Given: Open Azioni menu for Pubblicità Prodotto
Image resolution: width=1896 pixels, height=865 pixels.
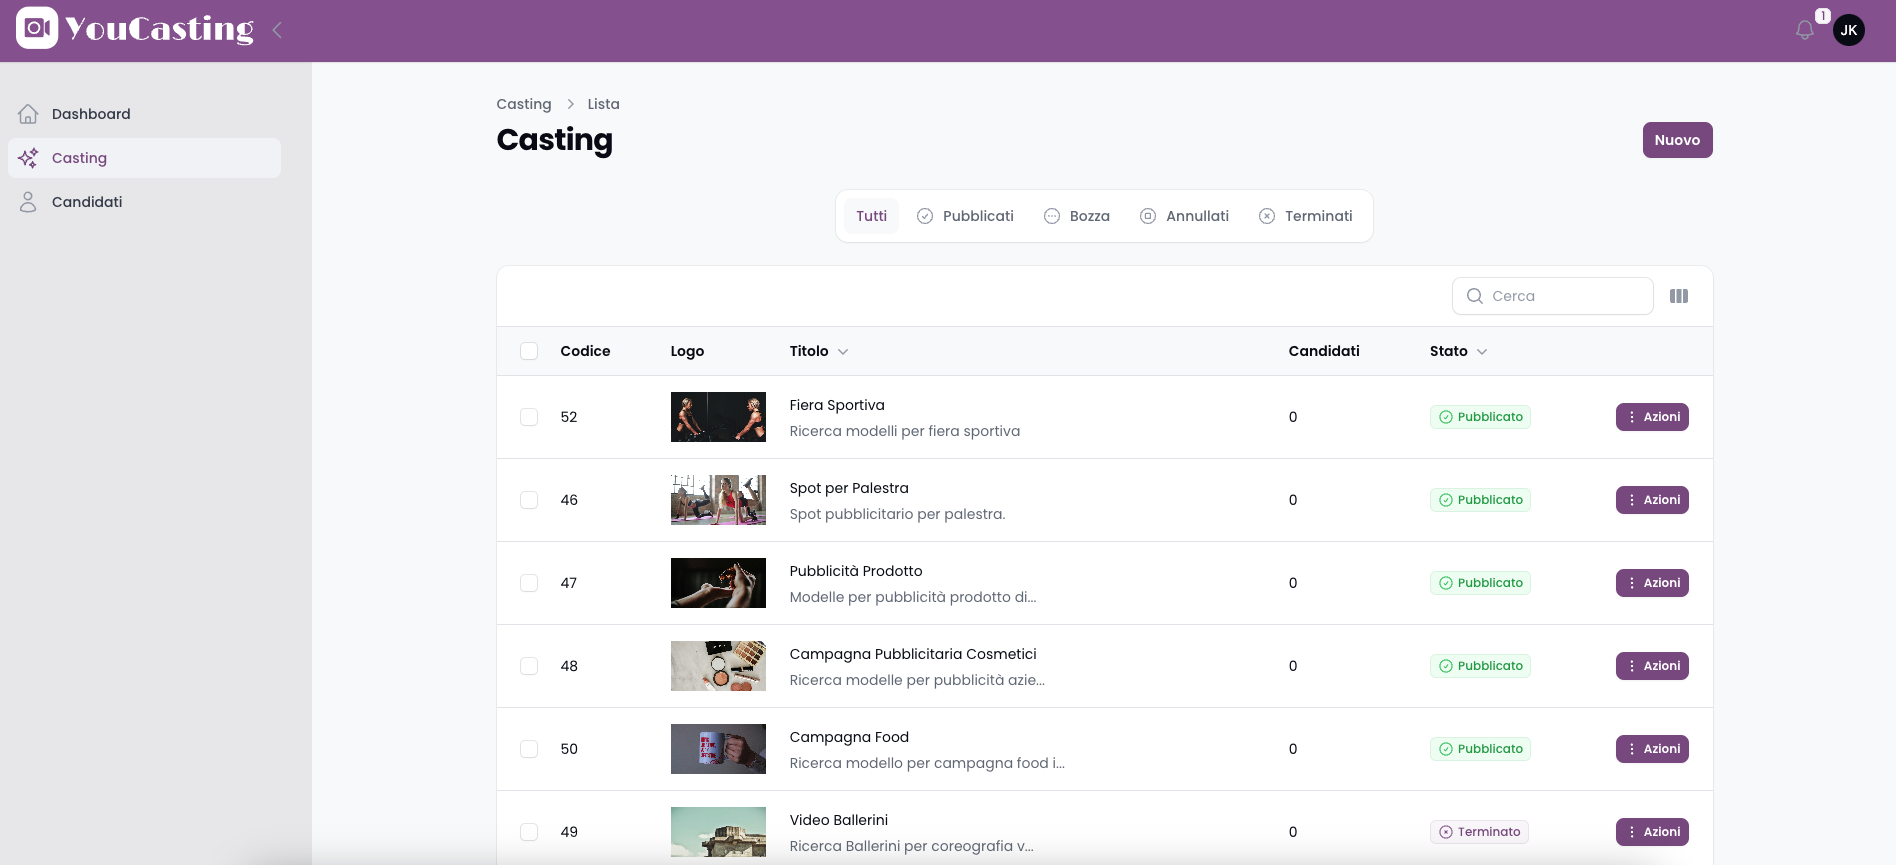Looking at the screenshot, I should coord(1652,583).
